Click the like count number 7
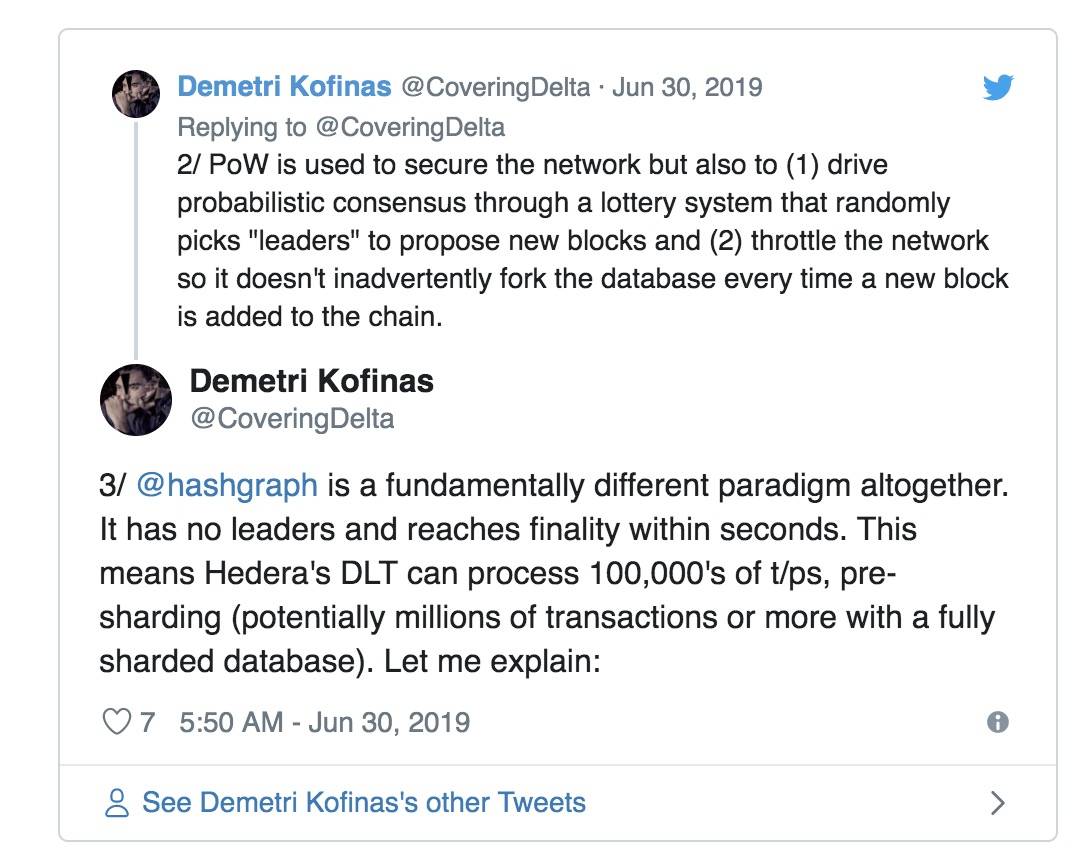This screenshot has height=856, width=1072. [147, 723]
